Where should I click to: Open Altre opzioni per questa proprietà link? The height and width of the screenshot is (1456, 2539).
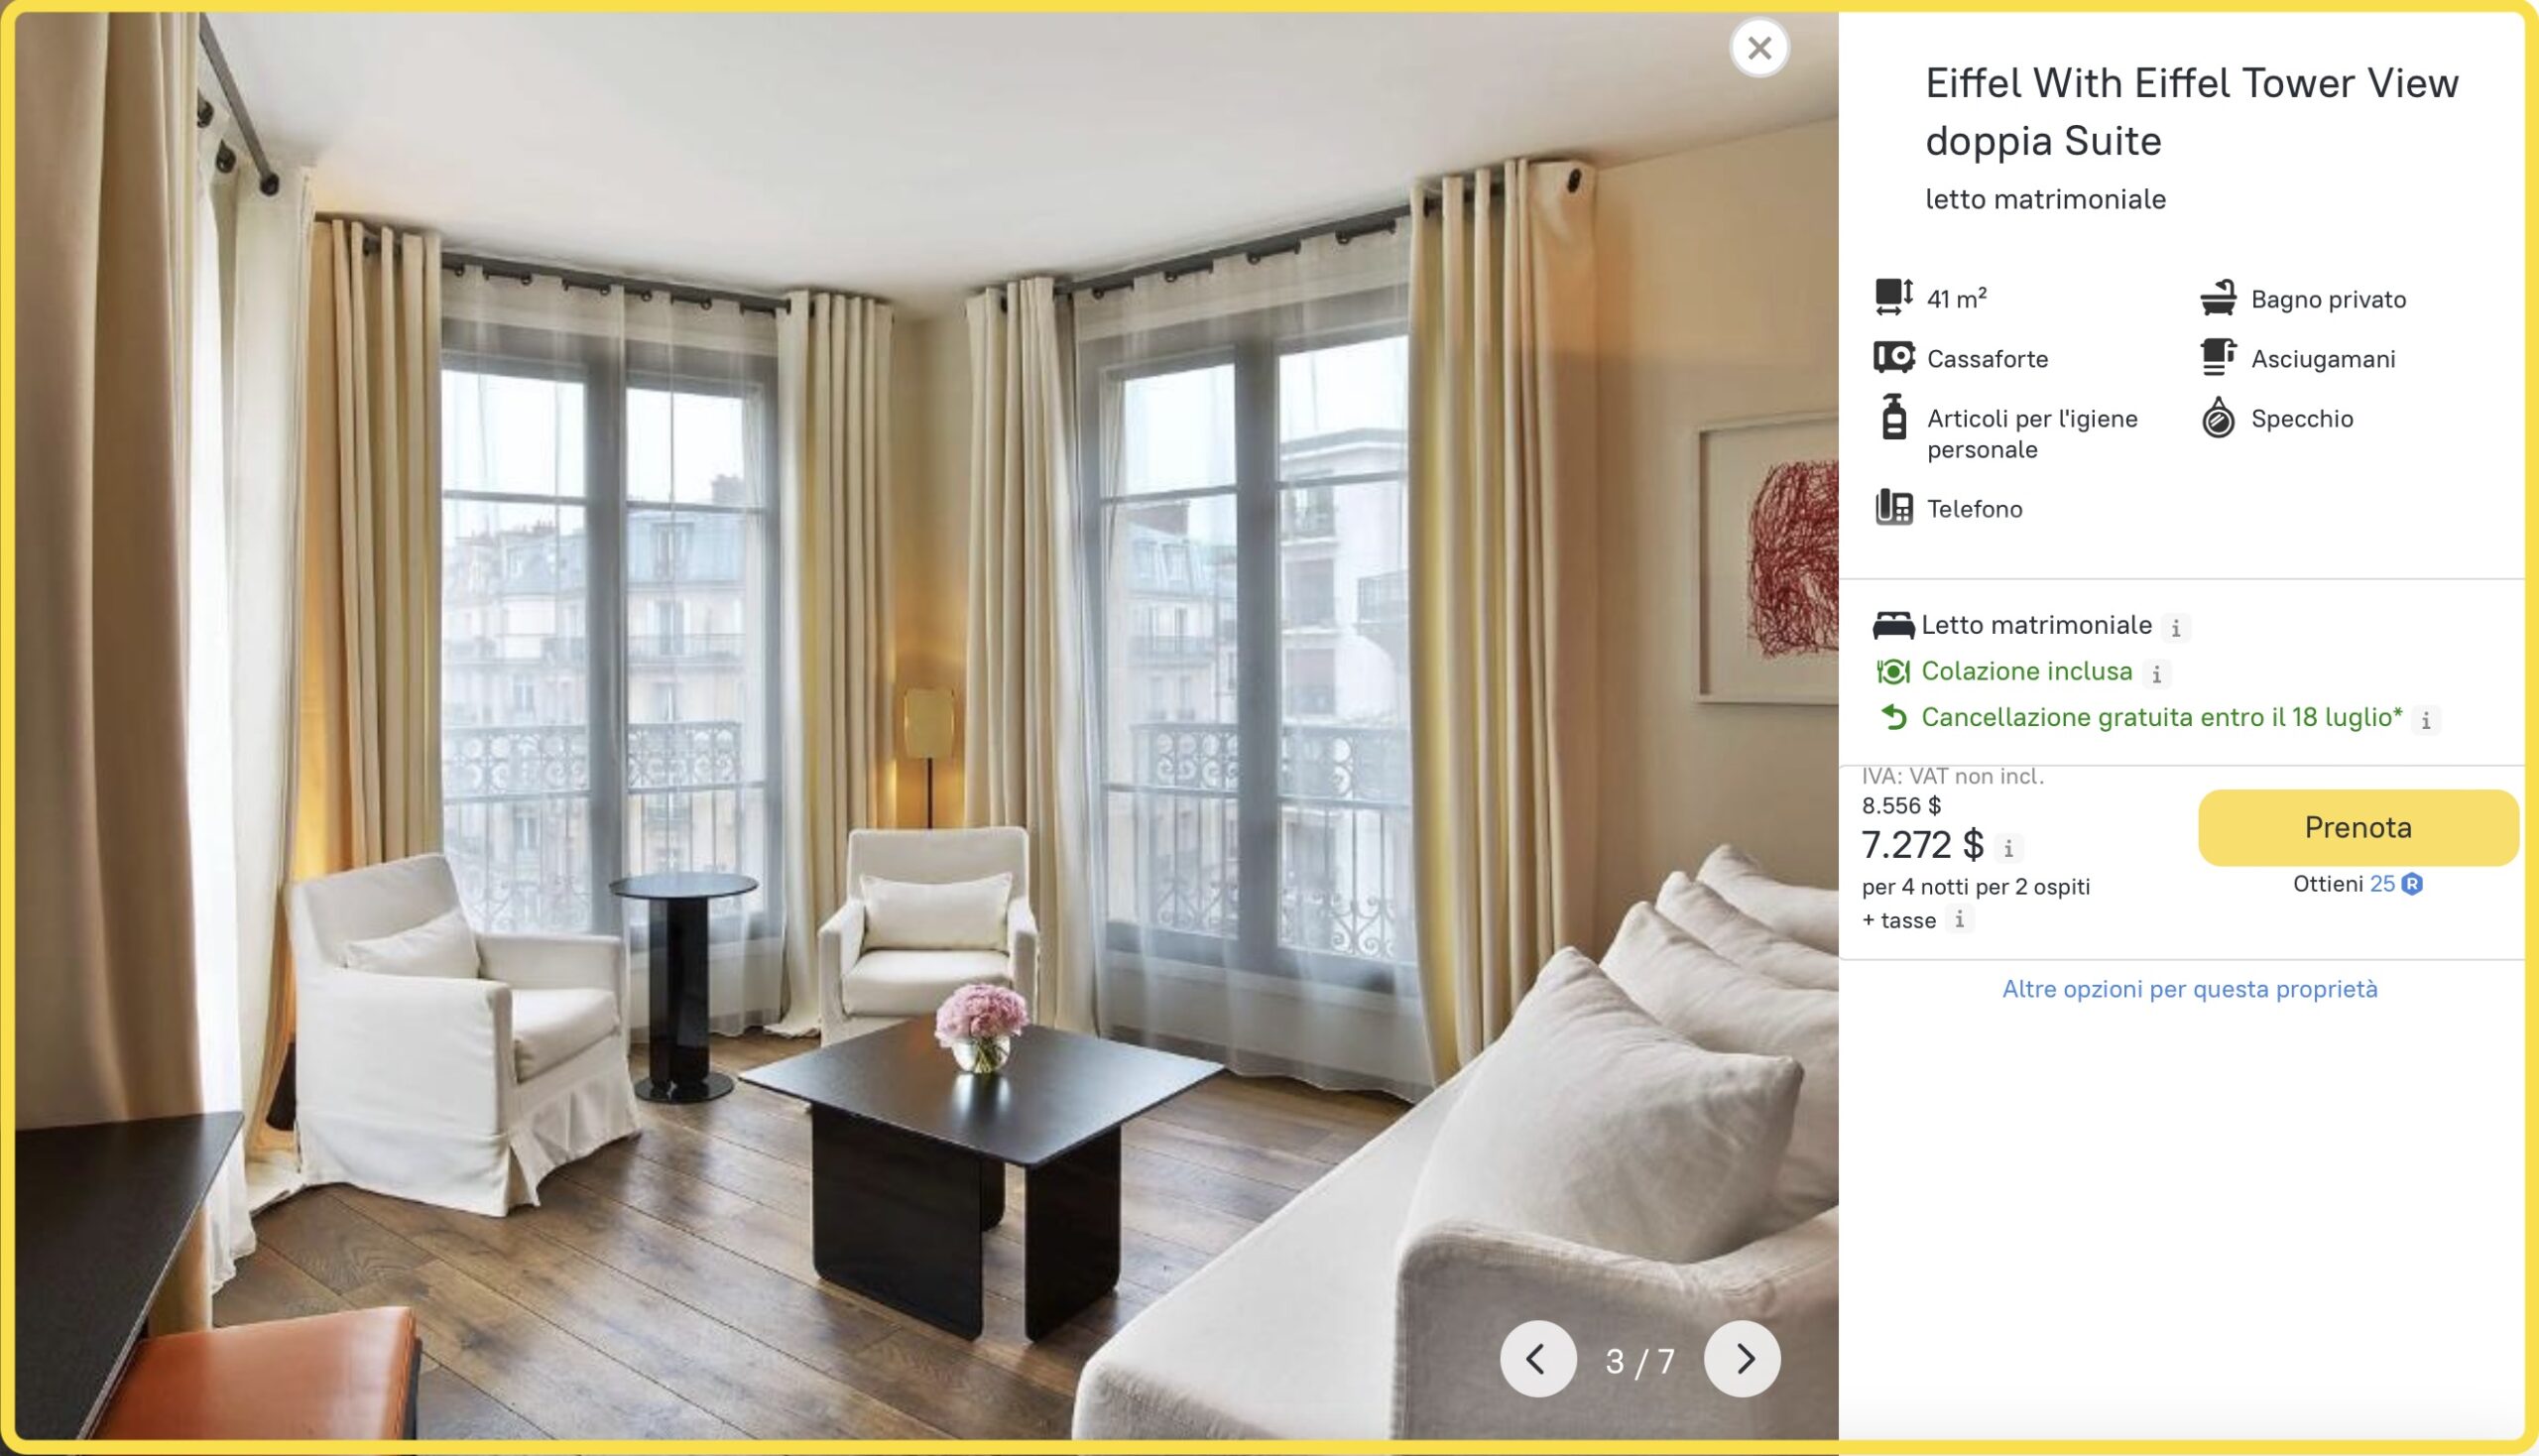pos(2189,989)
